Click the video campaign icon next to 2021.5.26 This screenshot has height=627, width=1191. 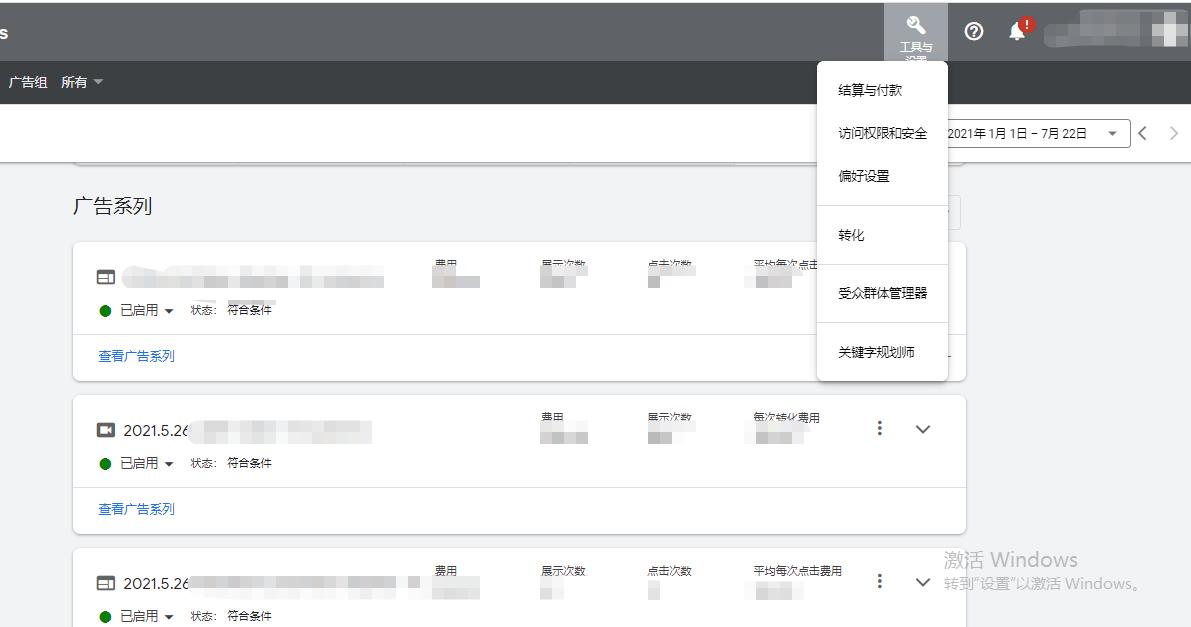(108, 430)
